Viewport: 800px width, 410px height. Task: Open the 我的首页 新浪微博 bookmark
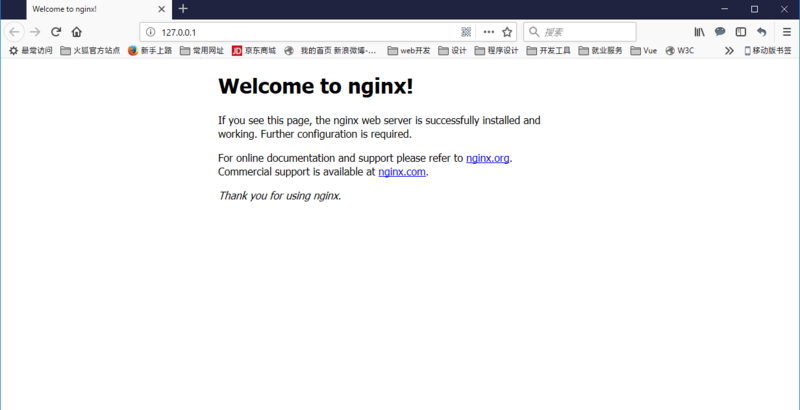[332, 50]
